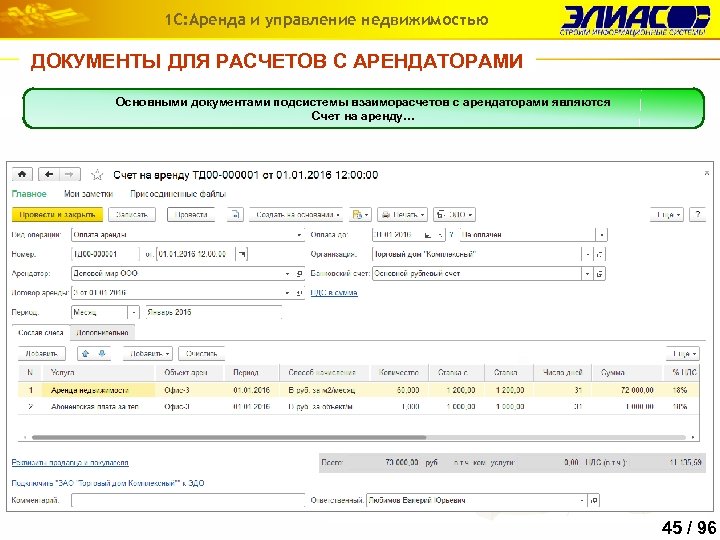The image size is (720, 540).
Task: Click the Подключить к ЭДО link
Action: pyautogui.click(x=108, y=483)
